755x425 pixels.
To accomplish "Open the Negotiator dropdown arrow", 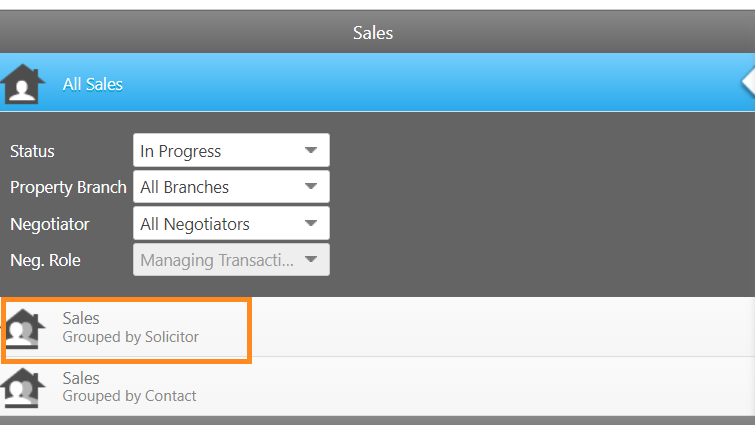I will coord(311,223).
